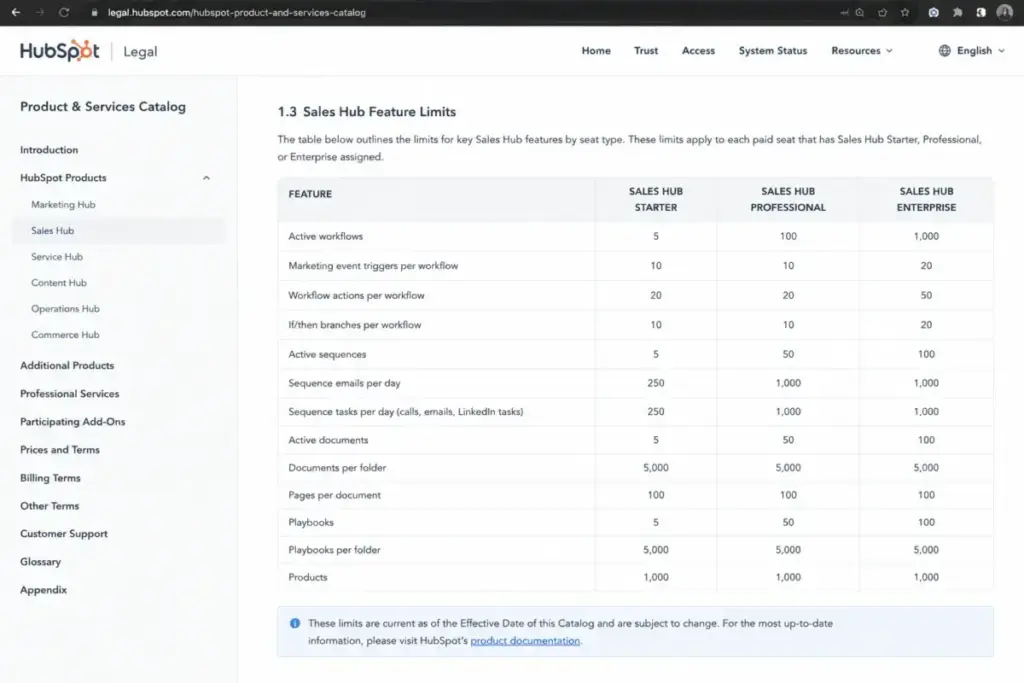Click the Active workflows row label
Screen dimensions: 1024x683
click(x=325, y=236)
